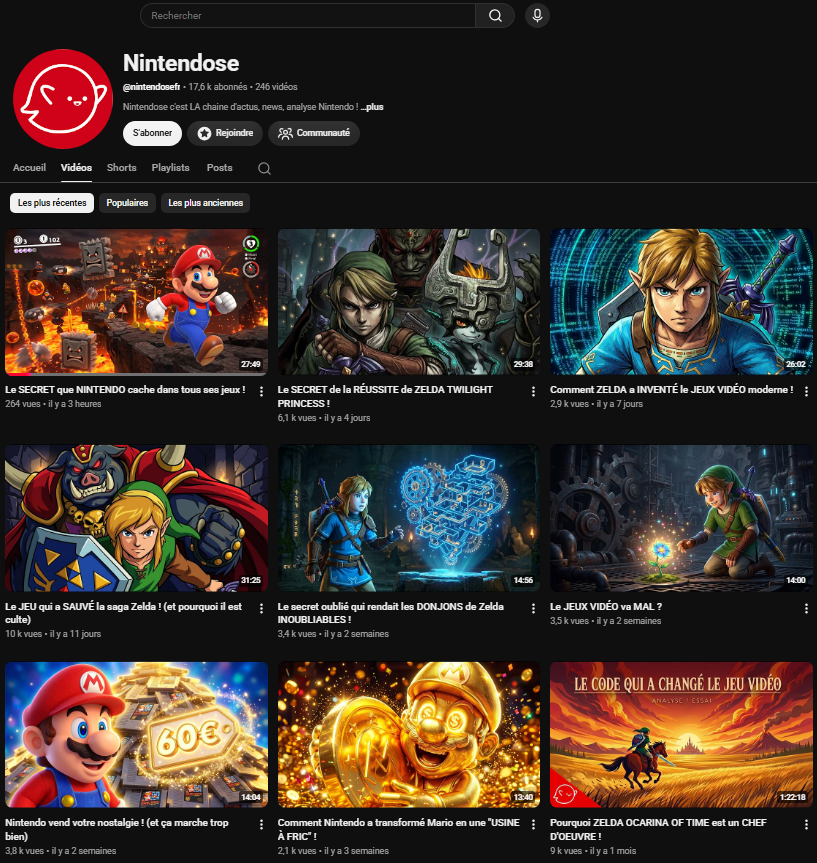Open options menu for 'Comment ZELDA a INVENTÉ' video

point(806,391)
